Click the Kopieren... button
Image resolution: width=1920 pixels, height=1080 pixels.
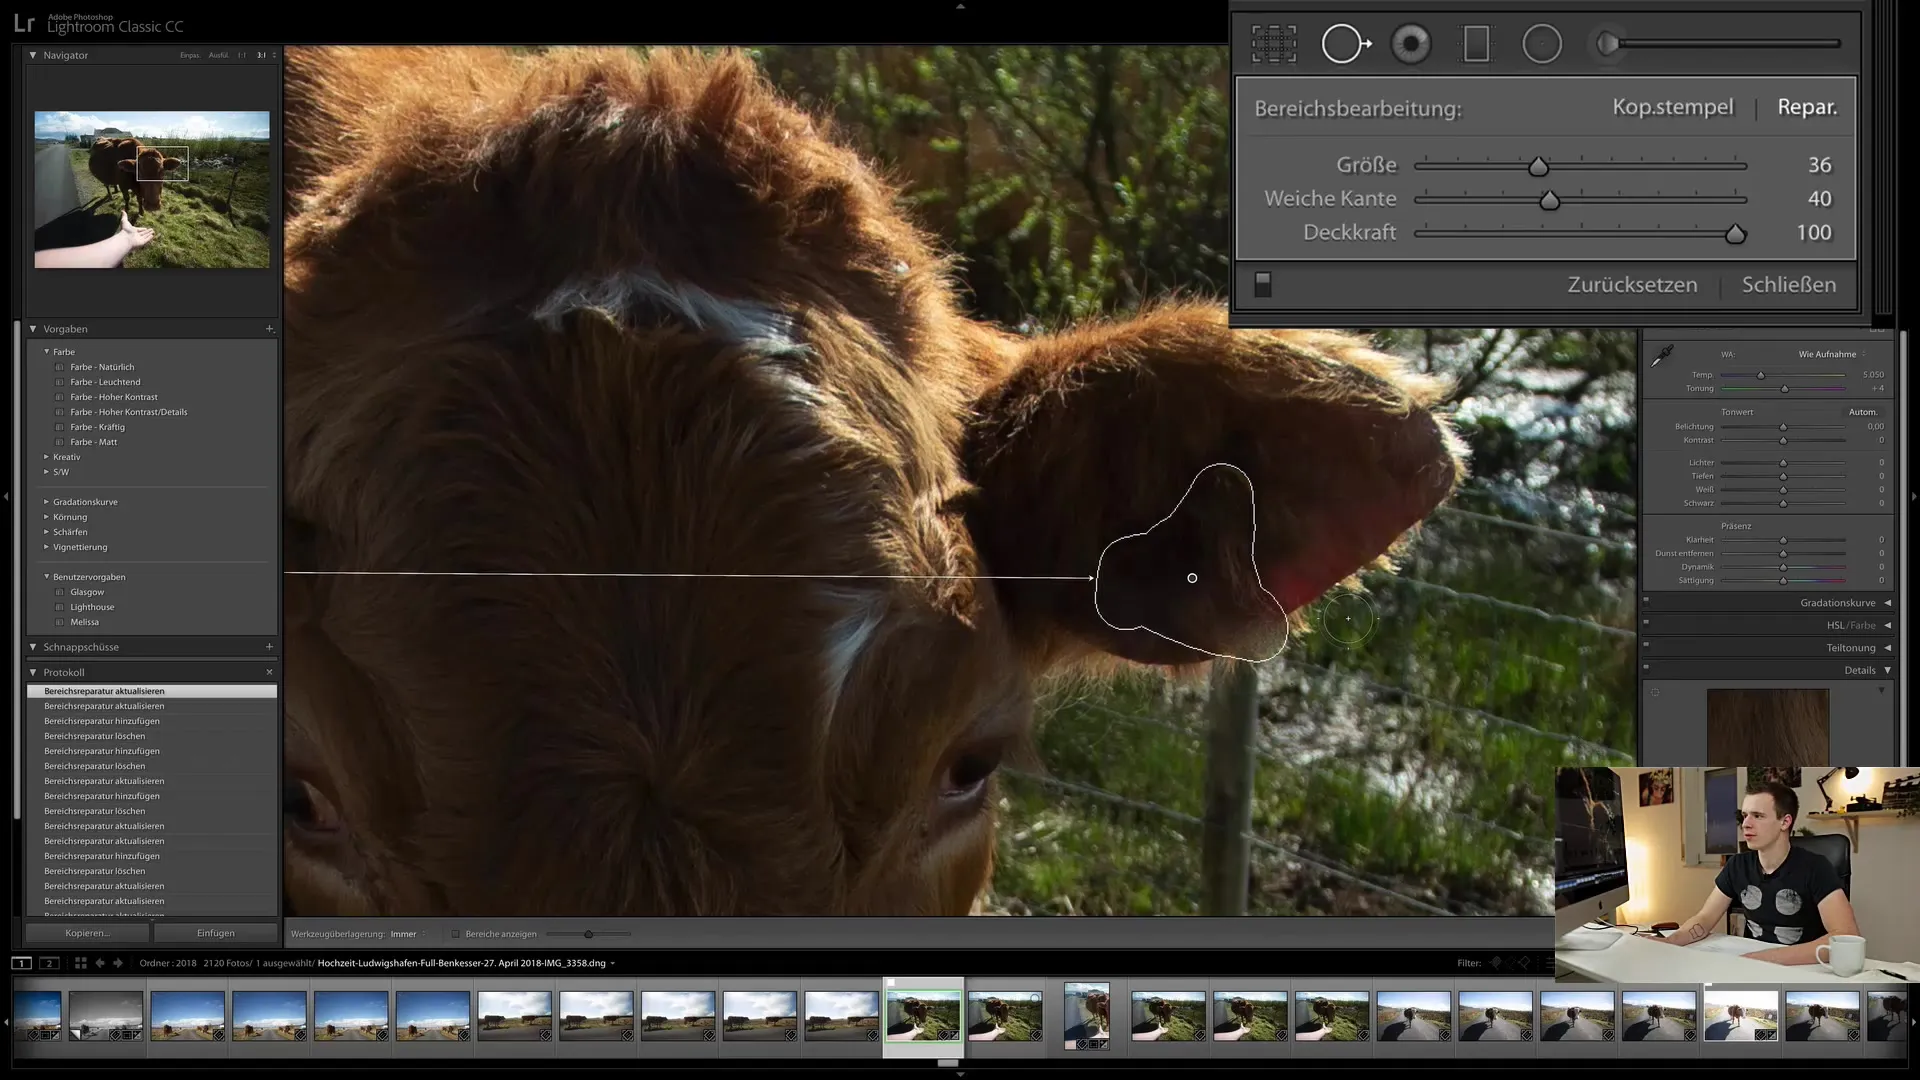(87, 933)
